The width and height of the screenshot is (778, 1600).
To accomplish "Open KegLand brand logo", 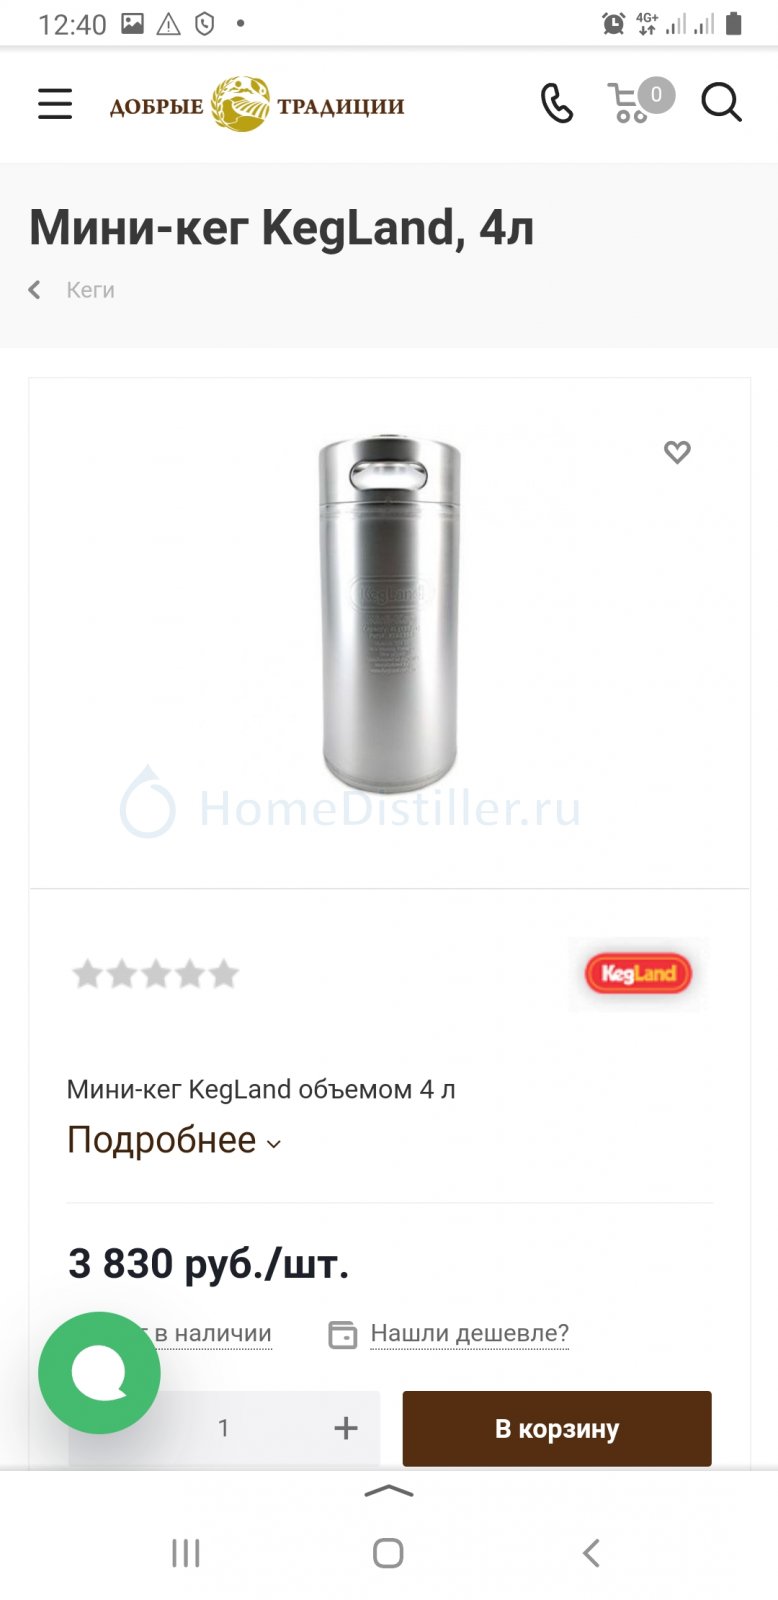I will 638,974.
